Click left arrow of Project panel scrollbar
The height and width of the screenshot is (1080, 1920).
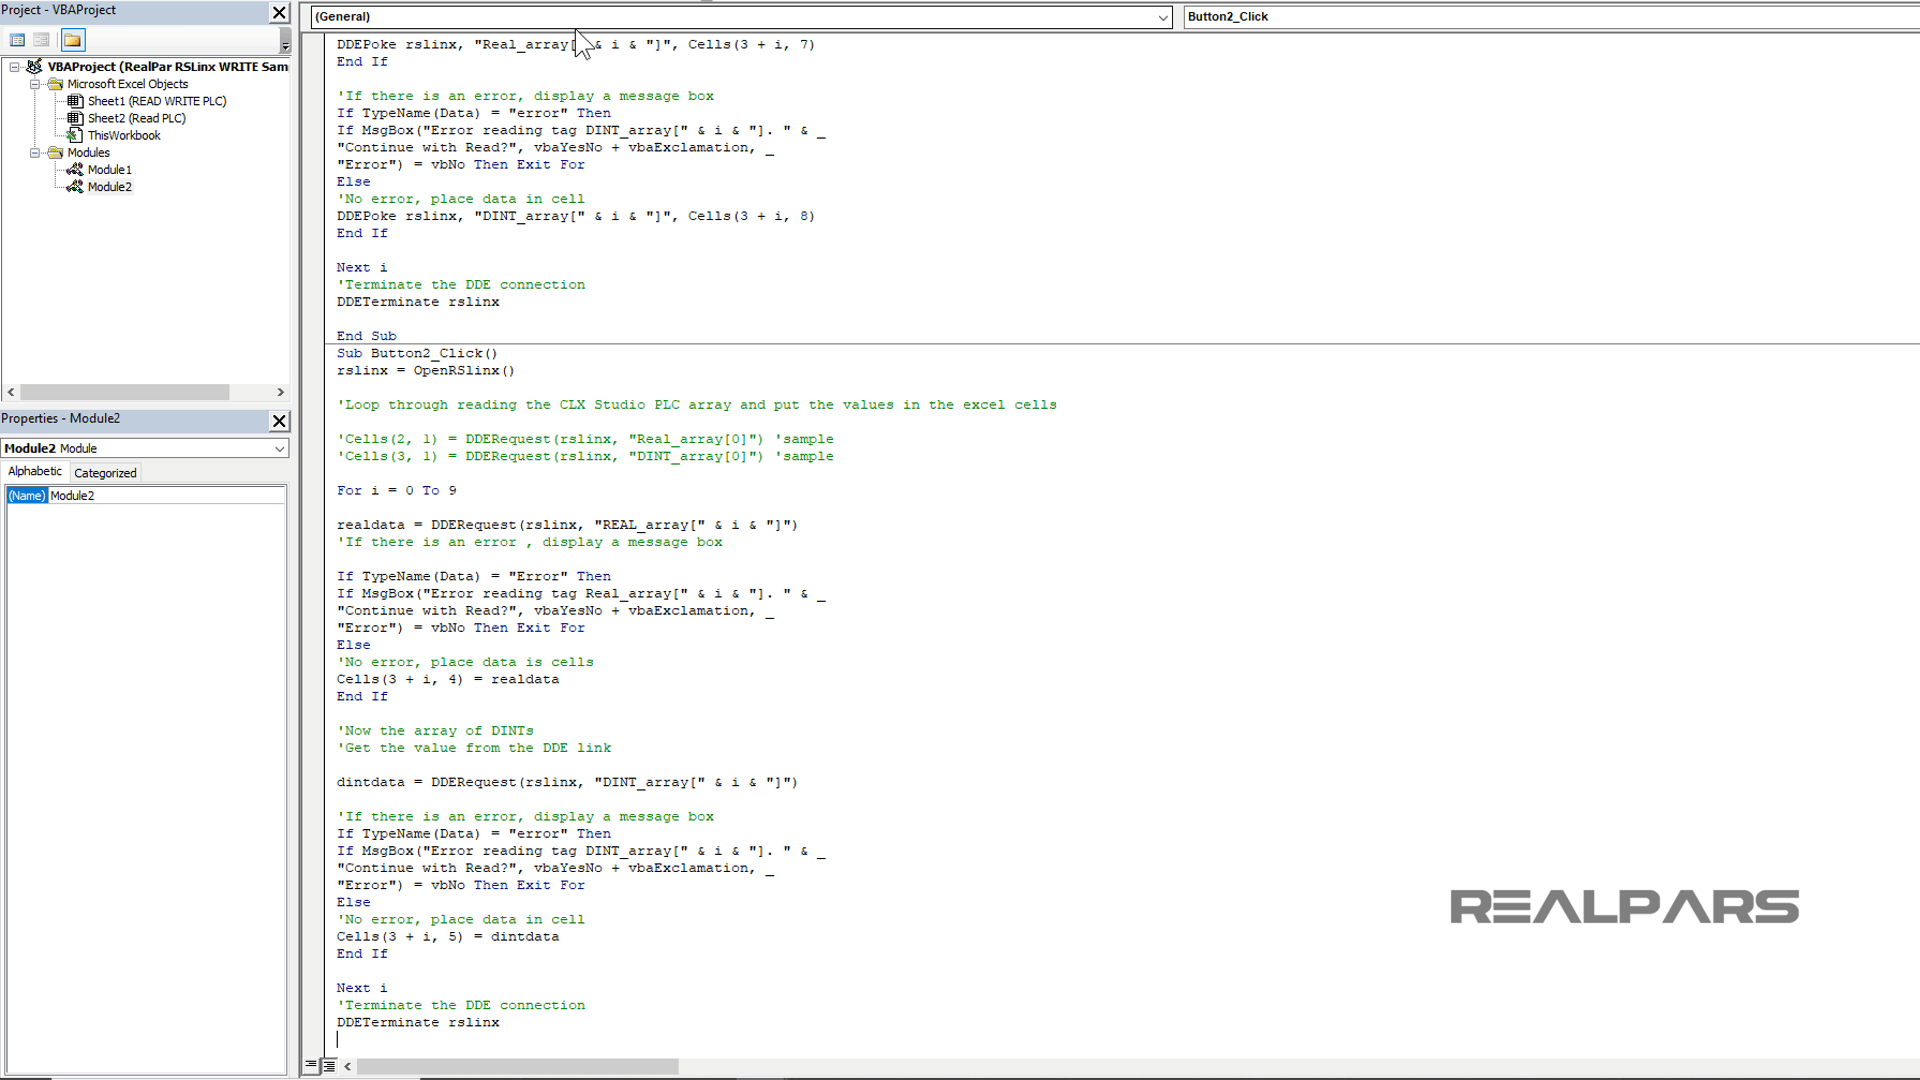click(11, 392)
